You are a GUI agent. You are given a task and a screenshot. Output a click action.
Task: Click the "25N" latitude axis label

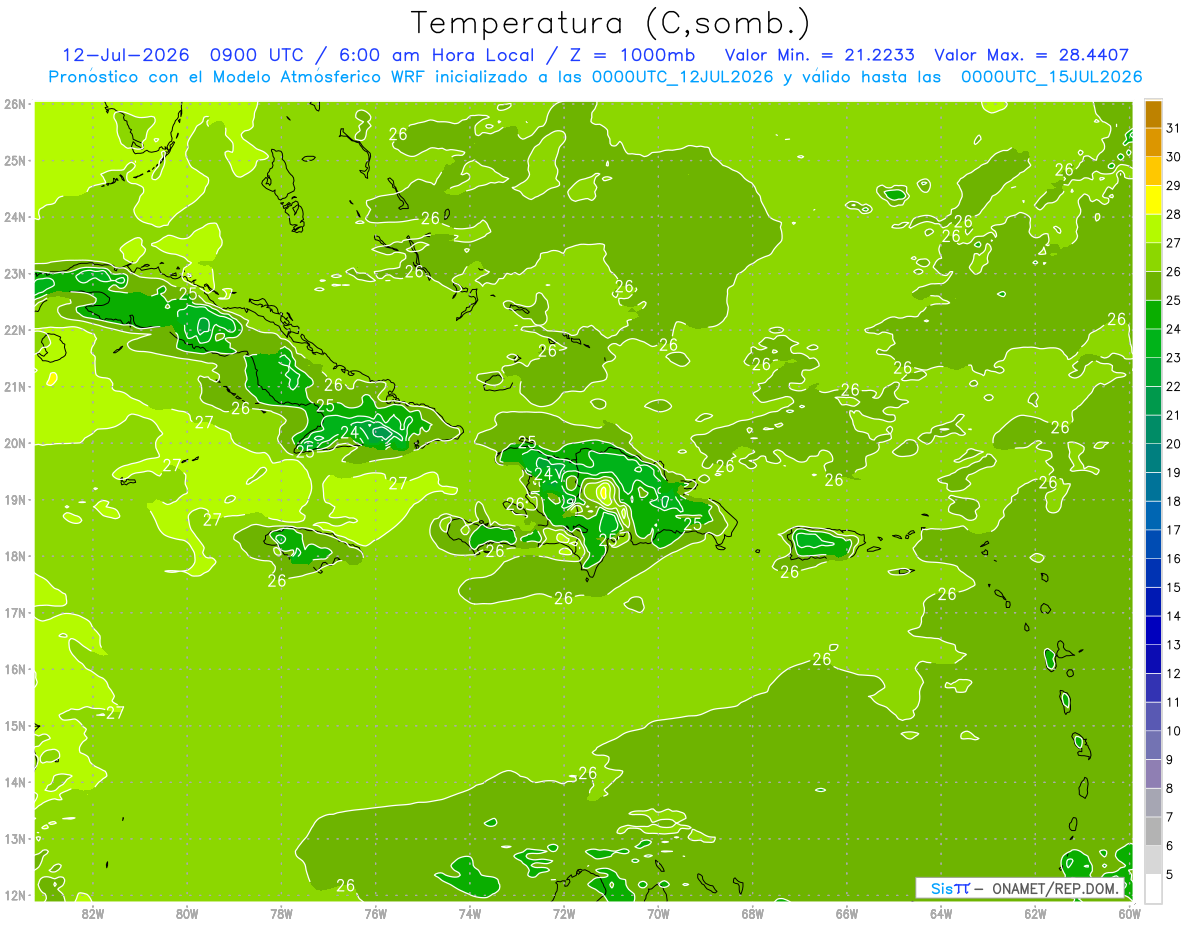coord(15,160)
